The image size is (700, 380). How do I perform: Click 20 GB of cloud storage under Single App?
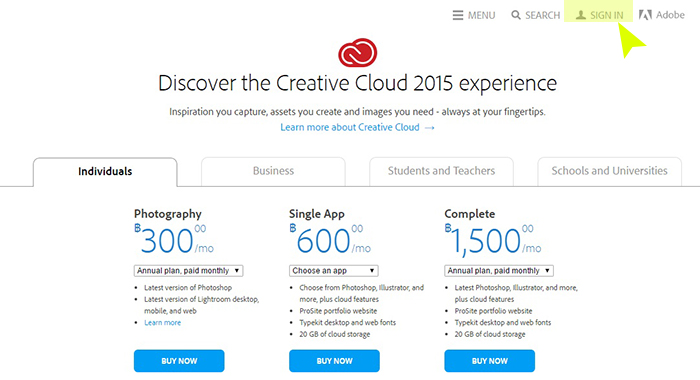click(x=334, y=334)
